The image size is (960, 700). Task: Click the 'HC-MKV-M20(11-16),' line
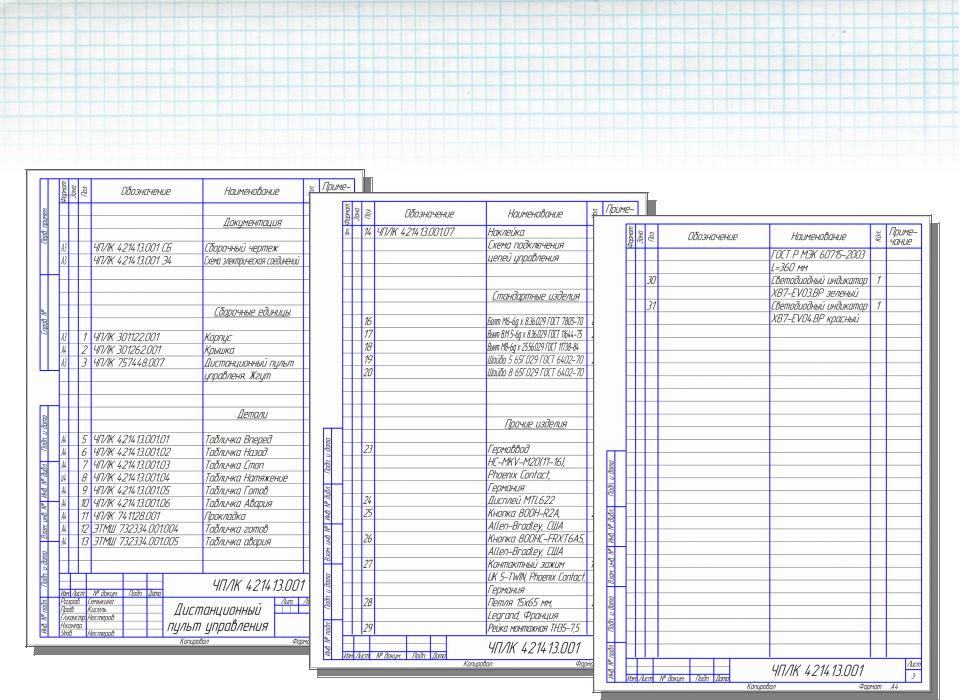click(x=527, y=462)
